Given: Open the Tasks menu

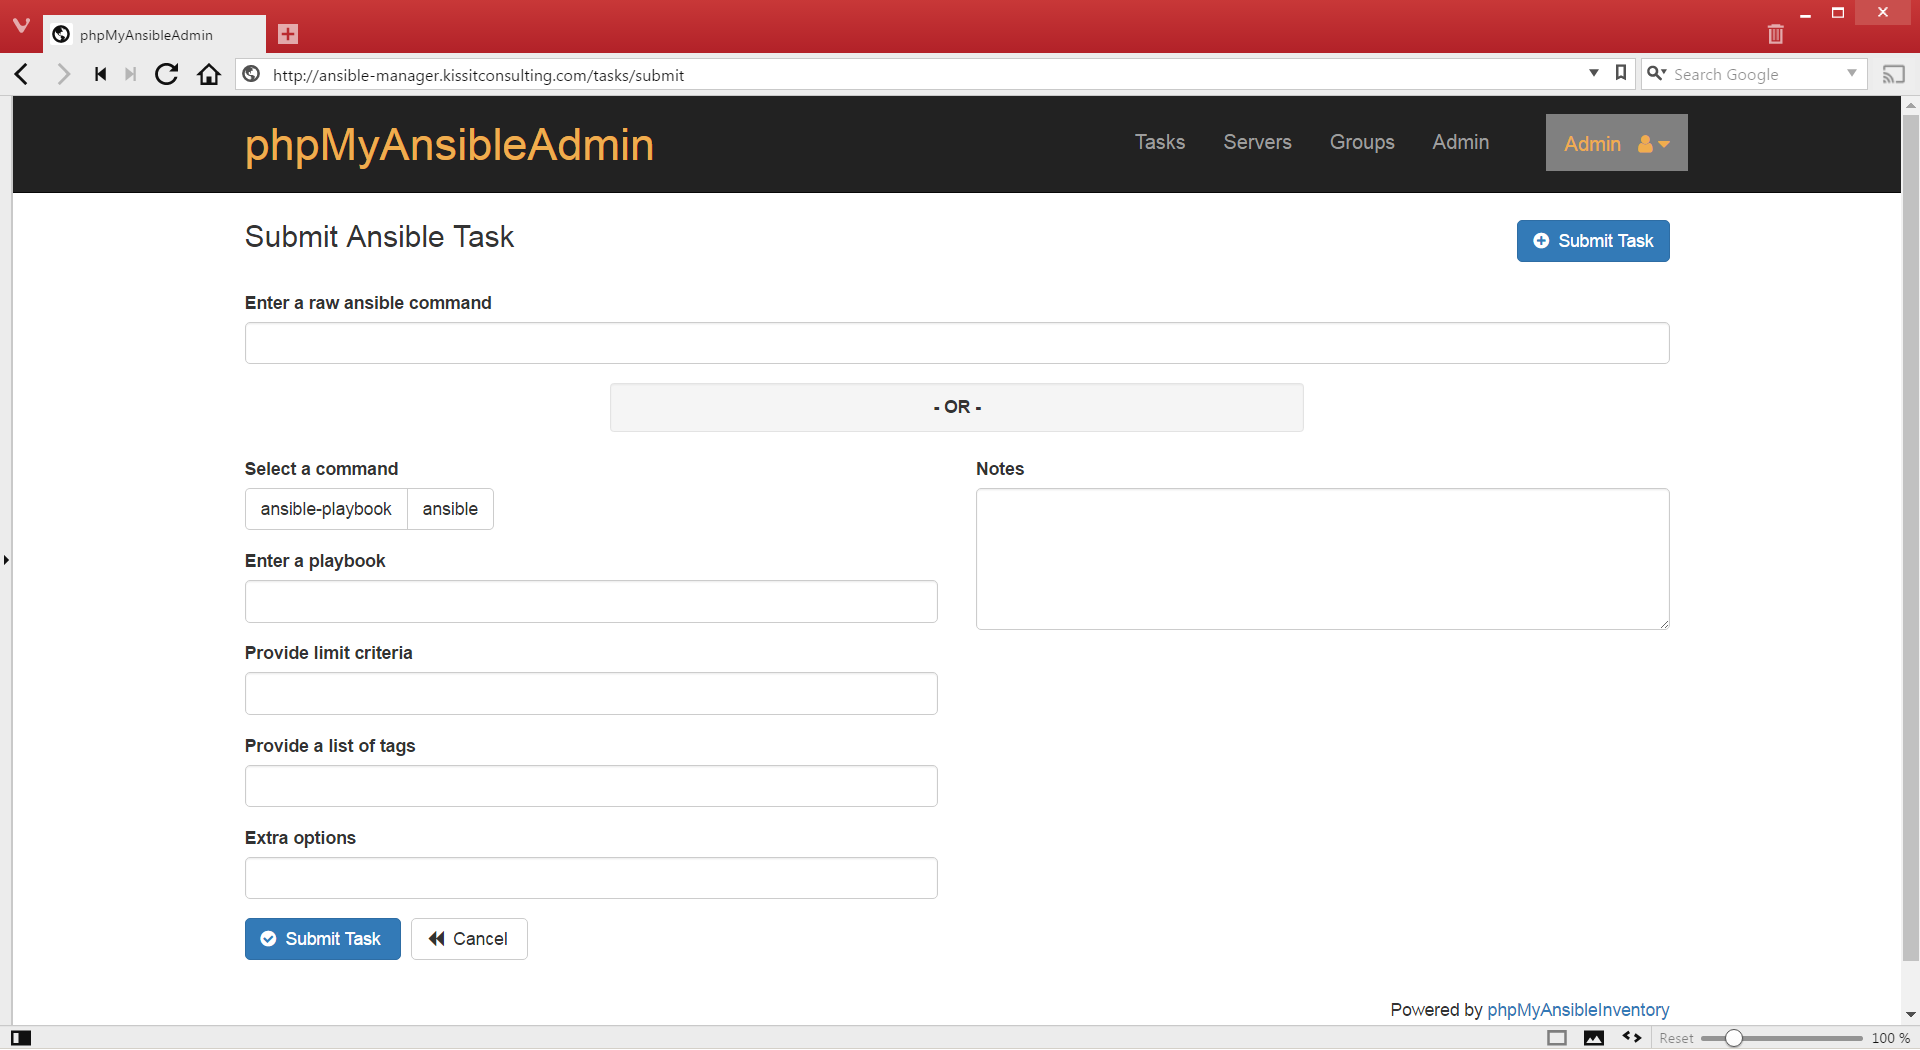Looking at the screenshot, I should click(1159, 142).
